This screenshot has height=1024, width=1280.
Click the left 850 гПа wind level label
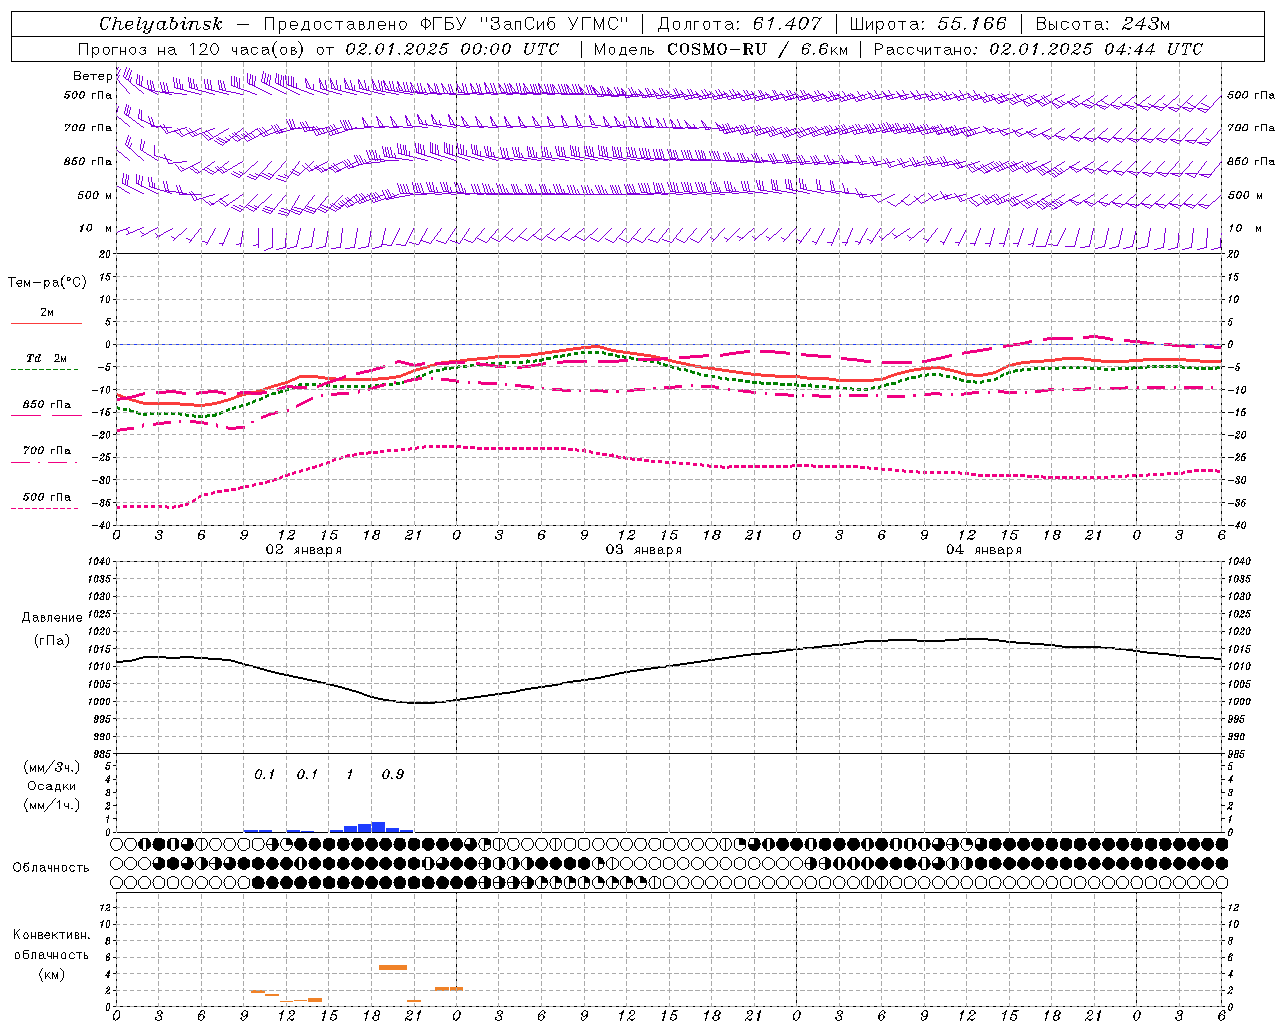[x=88, y=161]
